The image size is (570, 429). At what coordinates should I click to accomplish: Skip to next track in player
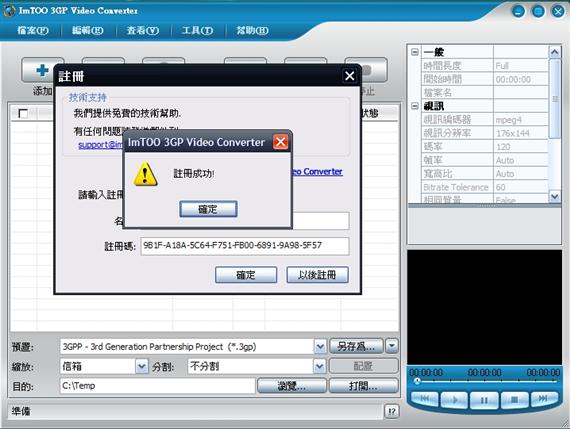(x=543, y=399)
